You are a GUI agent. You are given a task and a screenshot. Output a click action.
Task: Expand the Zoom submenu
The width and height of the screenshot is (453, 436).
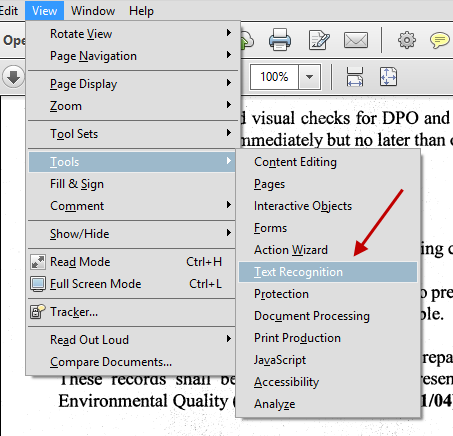tap(133, 106)
